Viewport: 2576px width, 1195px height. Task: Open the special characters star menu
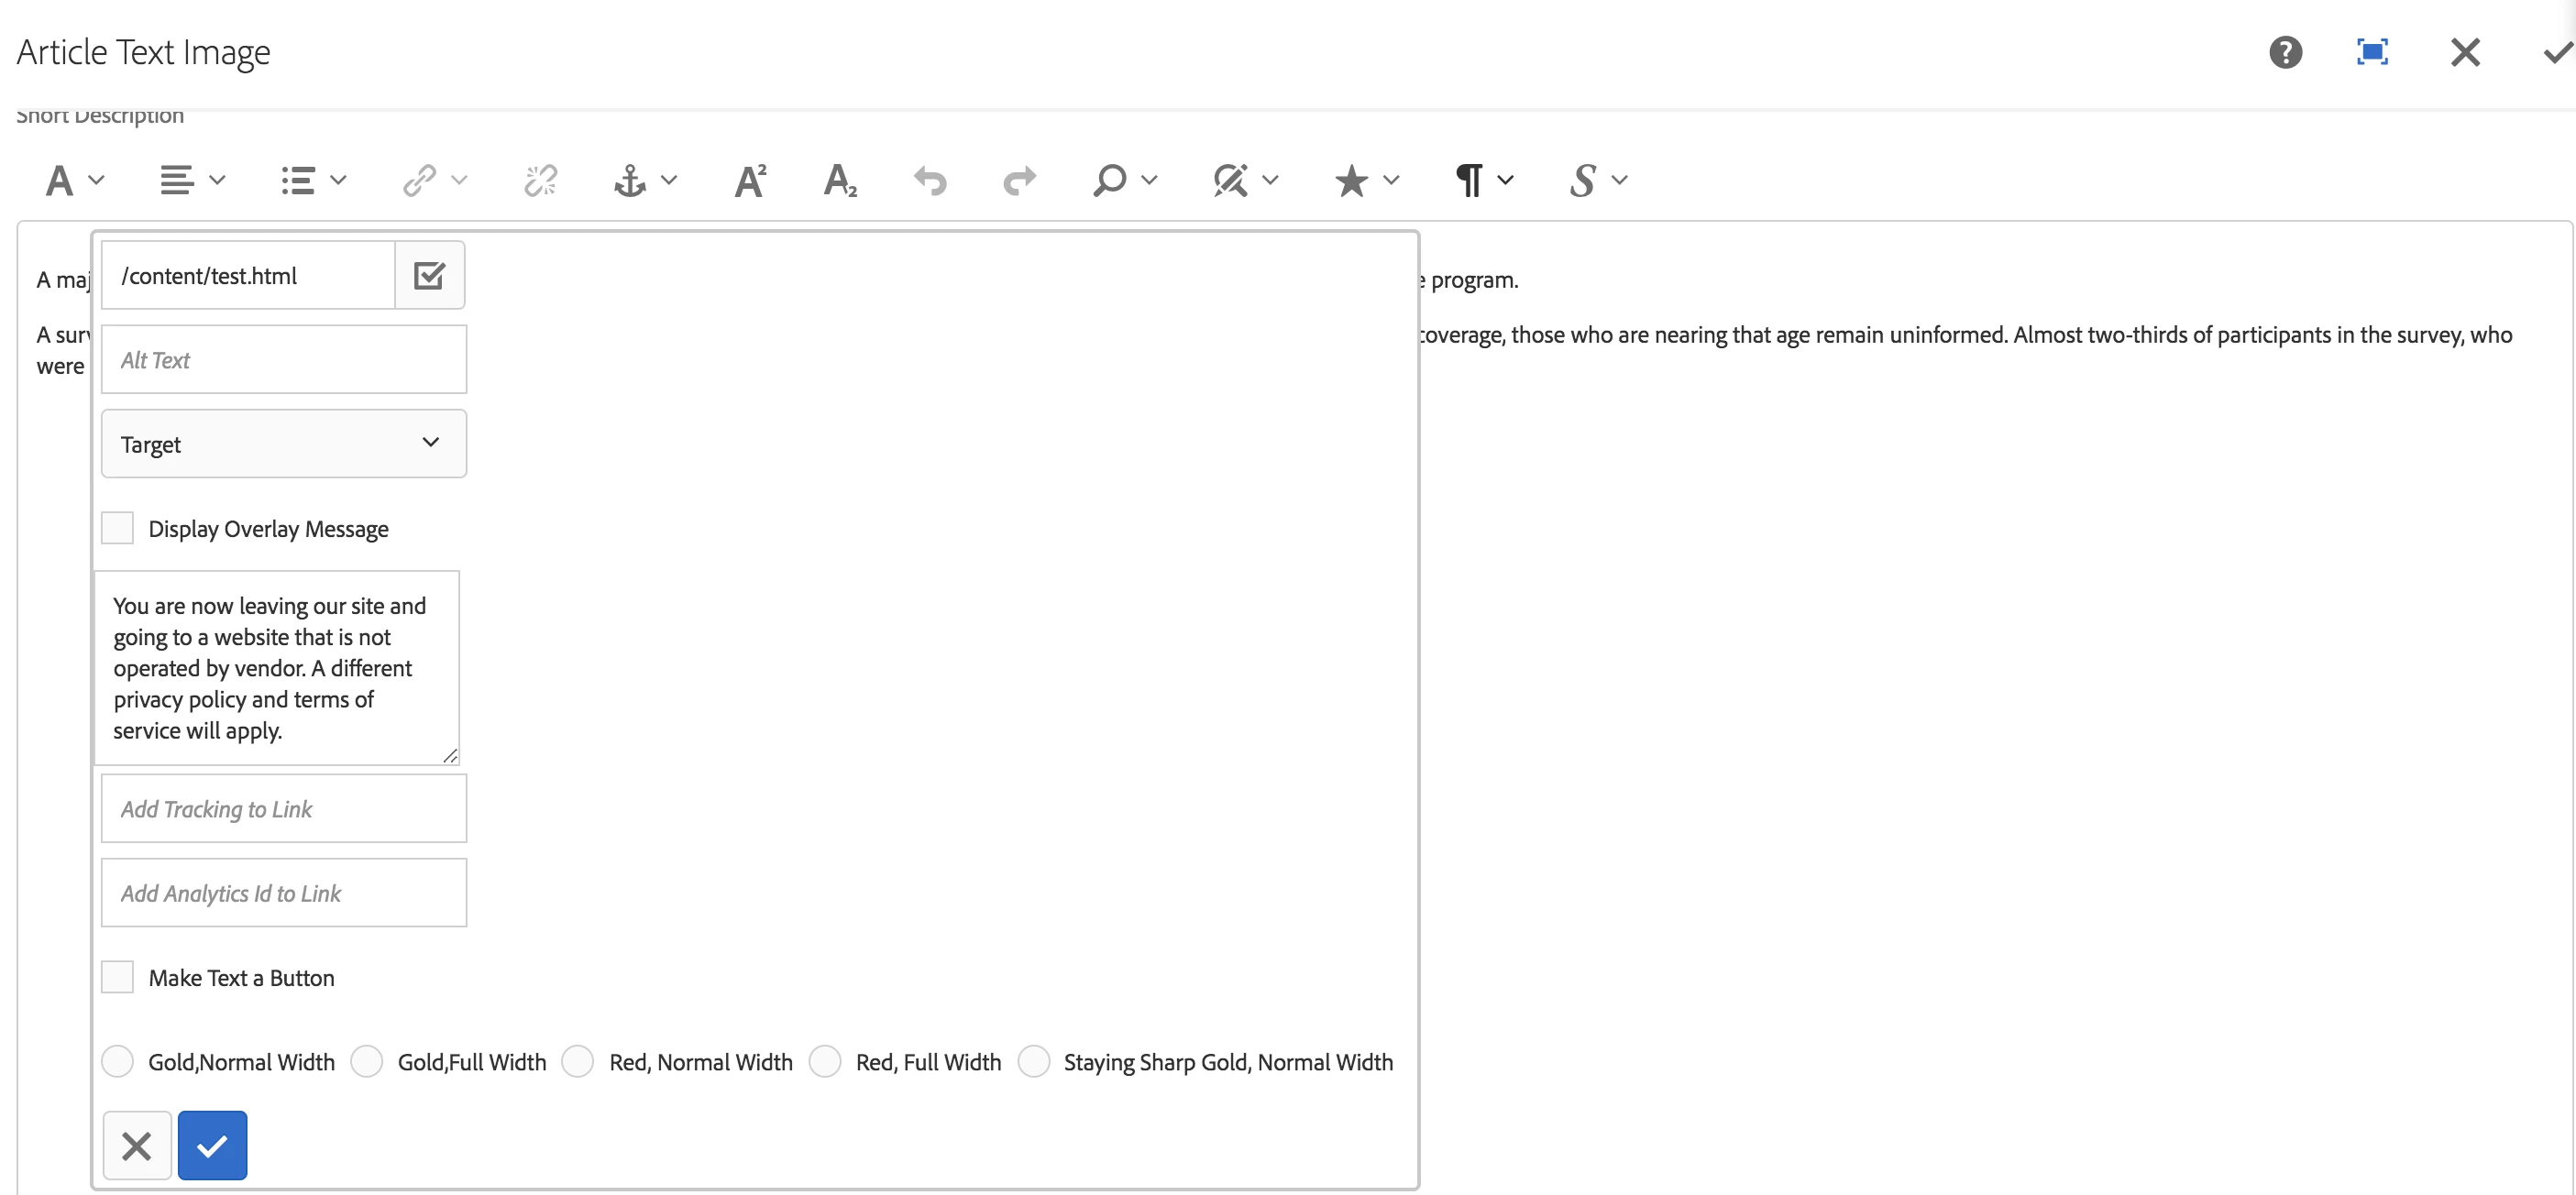[x=1365, y=180]
